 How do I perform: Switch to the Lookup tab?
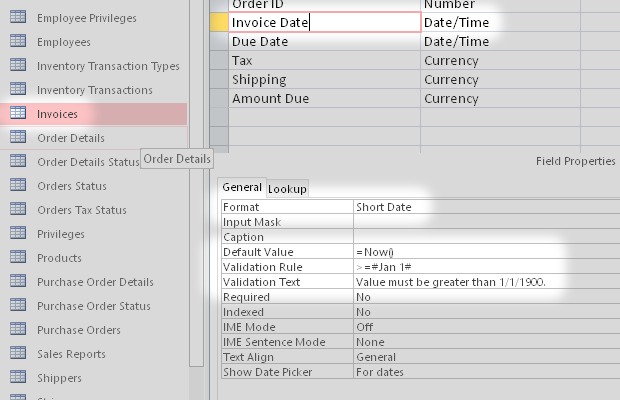(288, 188)
